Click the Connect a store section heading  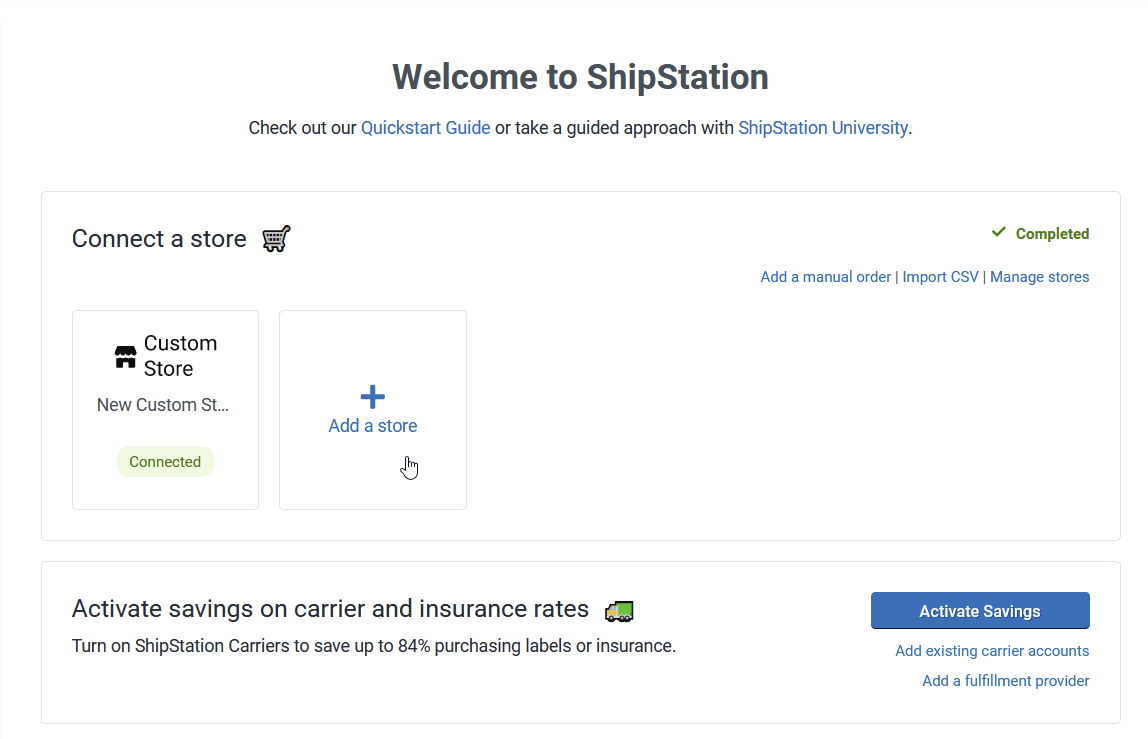tap(158, 238)
